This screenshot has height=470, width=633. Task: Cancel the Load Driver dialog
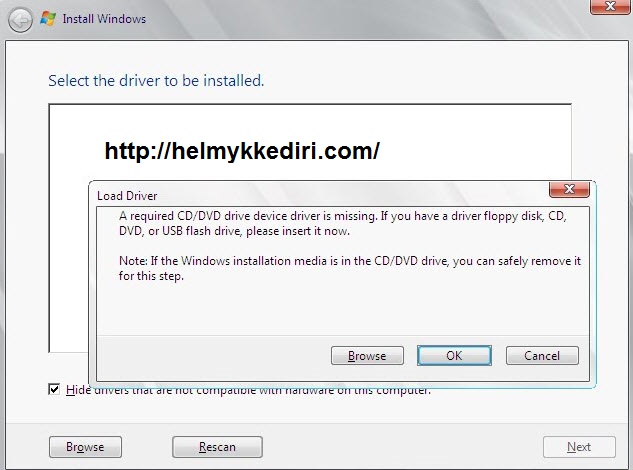pos(542,356)
